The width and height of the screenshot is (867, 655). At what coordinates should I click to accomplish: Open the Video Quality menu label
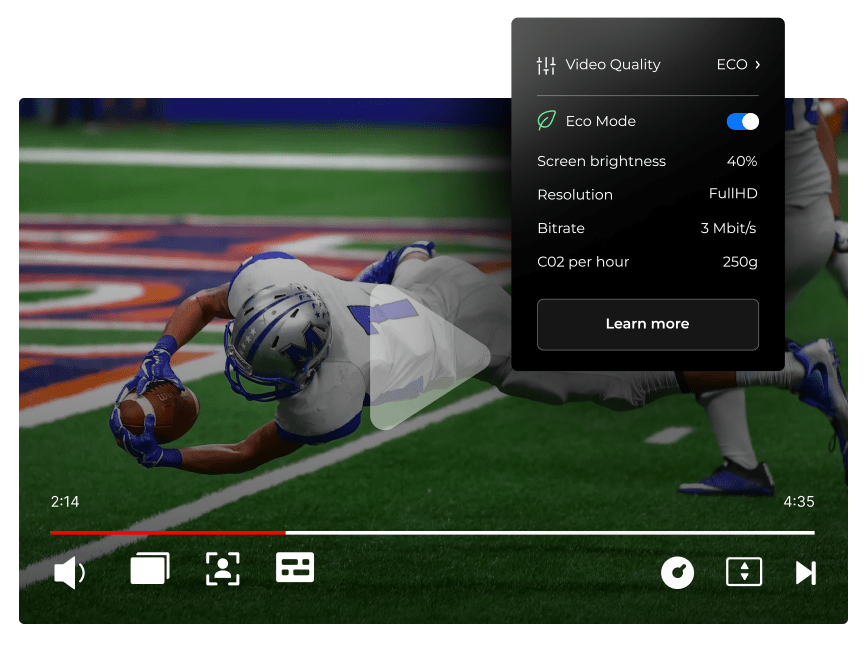[612, 65]
